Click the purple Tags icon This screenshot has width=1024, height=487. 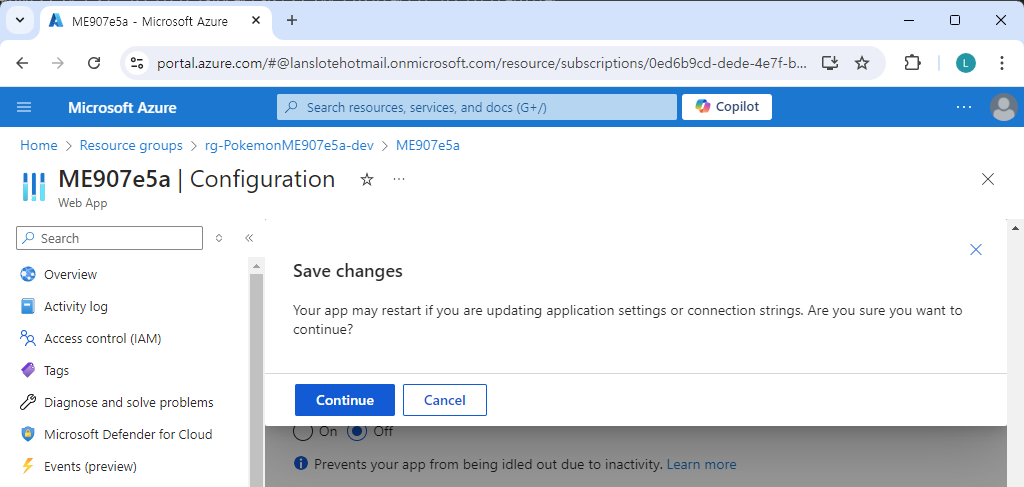coord(27,370)
